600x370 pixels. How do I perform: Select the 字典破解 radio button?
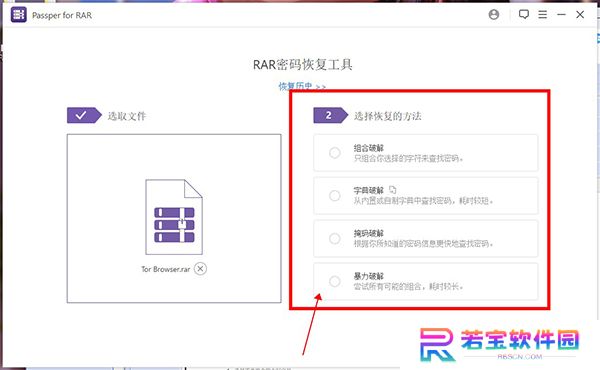click(x=335, y=196)
